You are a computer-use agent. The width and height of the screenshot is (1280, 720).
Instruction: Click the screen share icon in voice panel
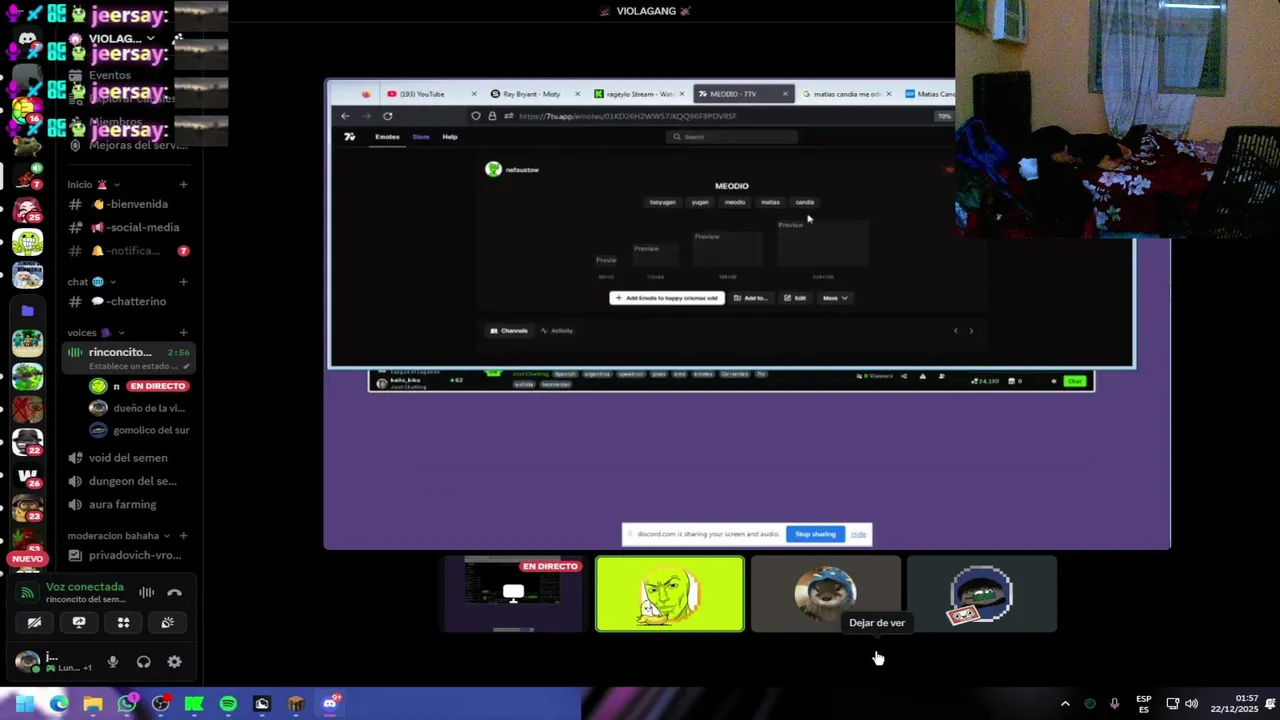click(x=79, y=622)
